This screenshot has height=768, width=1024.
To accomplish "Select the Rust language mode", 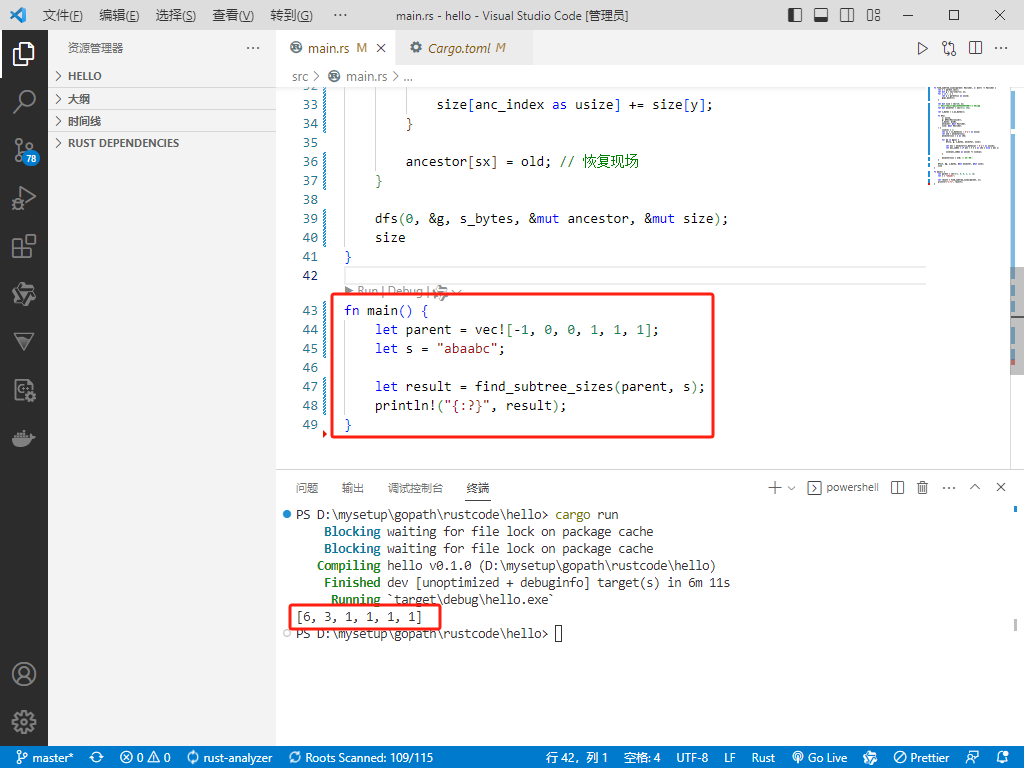I will (x=763, y=758).
